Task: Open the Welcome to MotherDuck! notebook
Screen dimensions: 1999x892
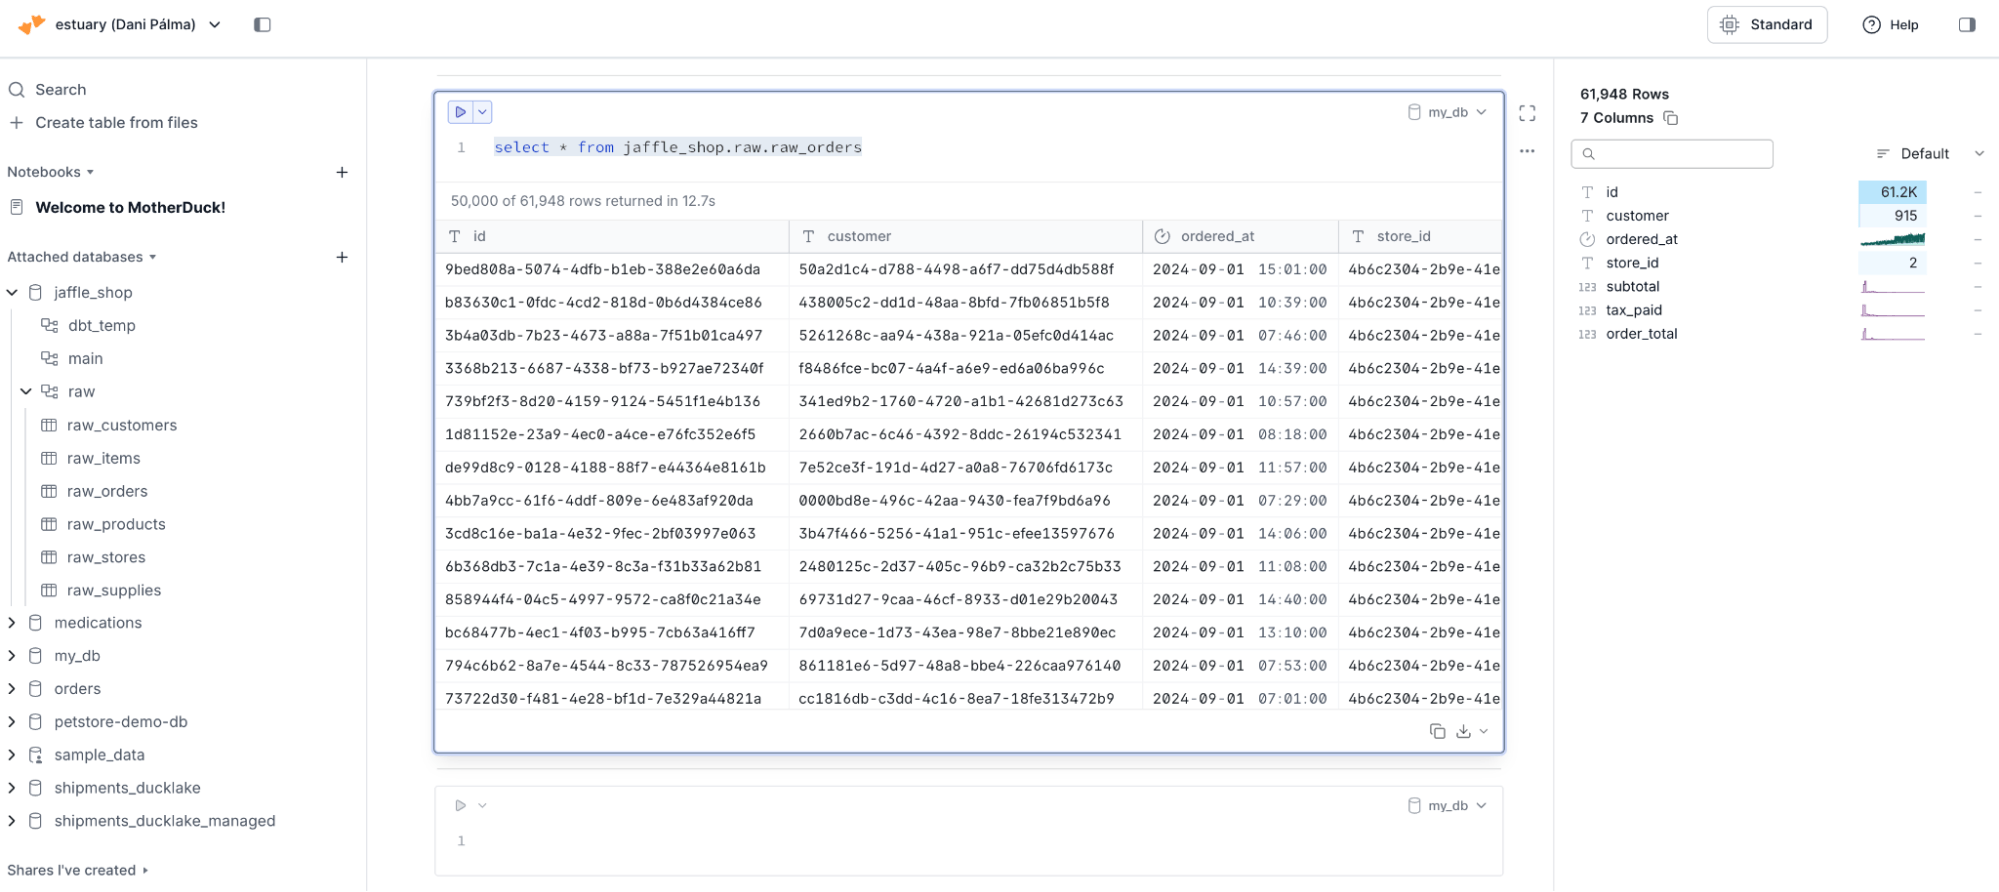Action: pos(130,207)
